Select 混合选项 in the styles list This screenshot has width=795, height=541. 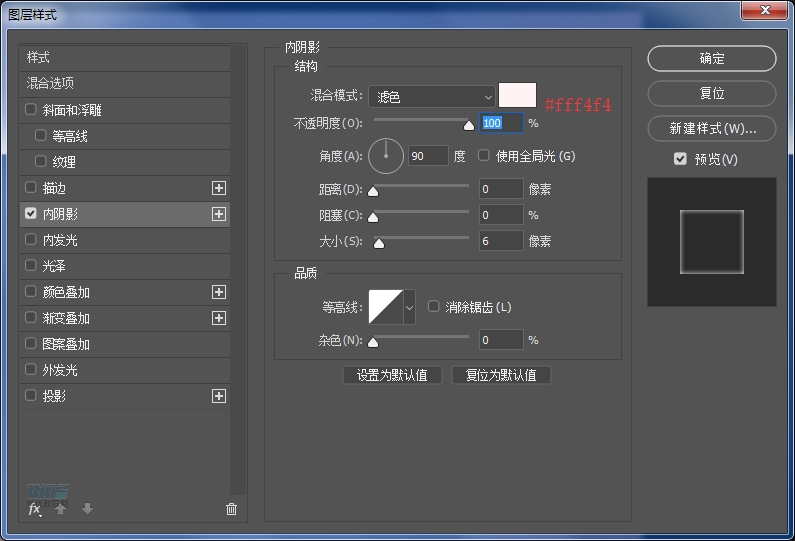(50, 83)
